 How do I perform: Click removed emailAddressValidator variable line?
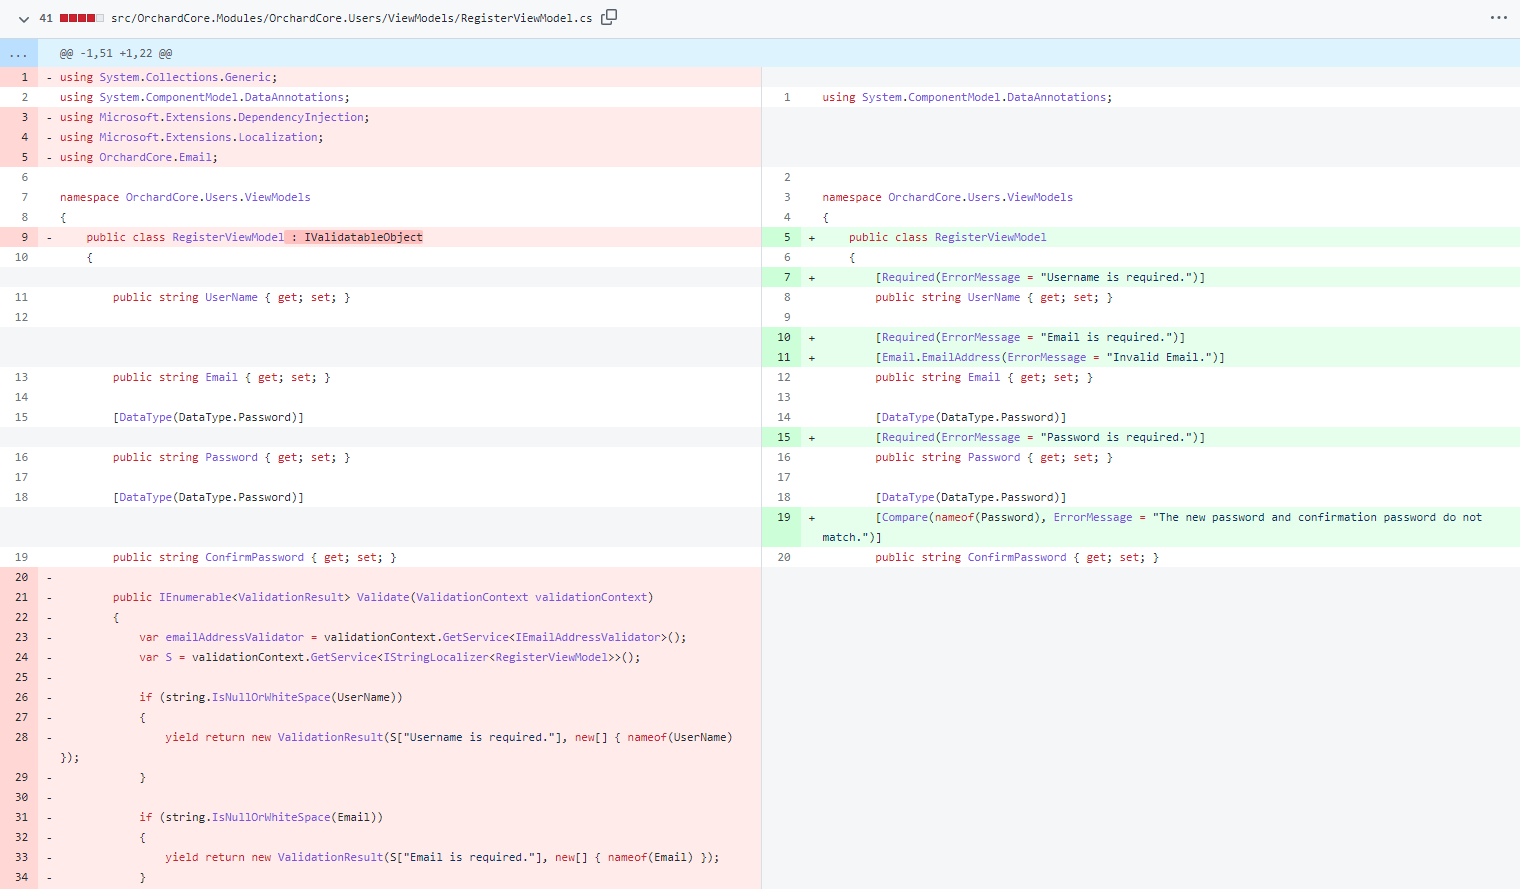click(413, 637)
